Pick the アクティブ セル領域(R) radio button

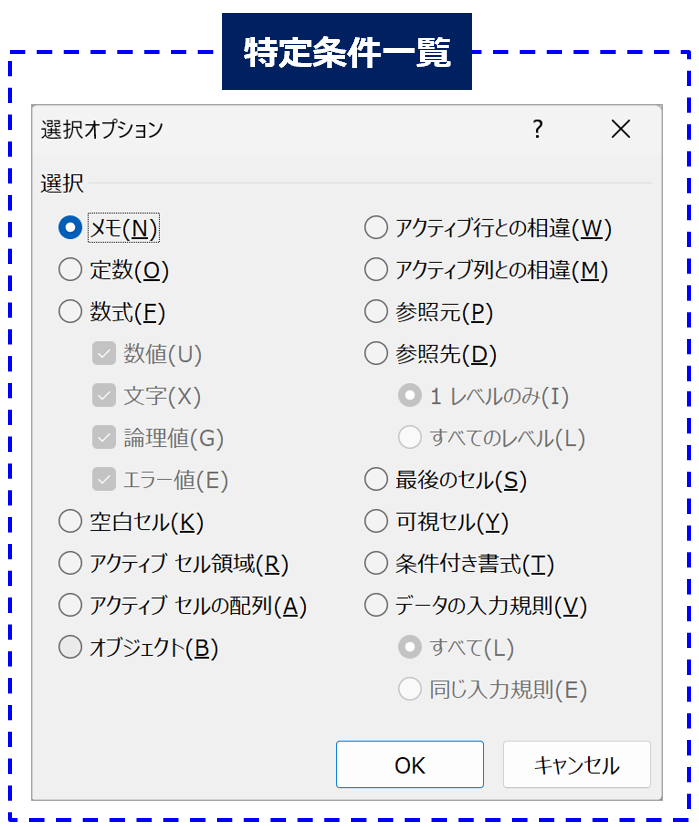click(x=70, y=563)
